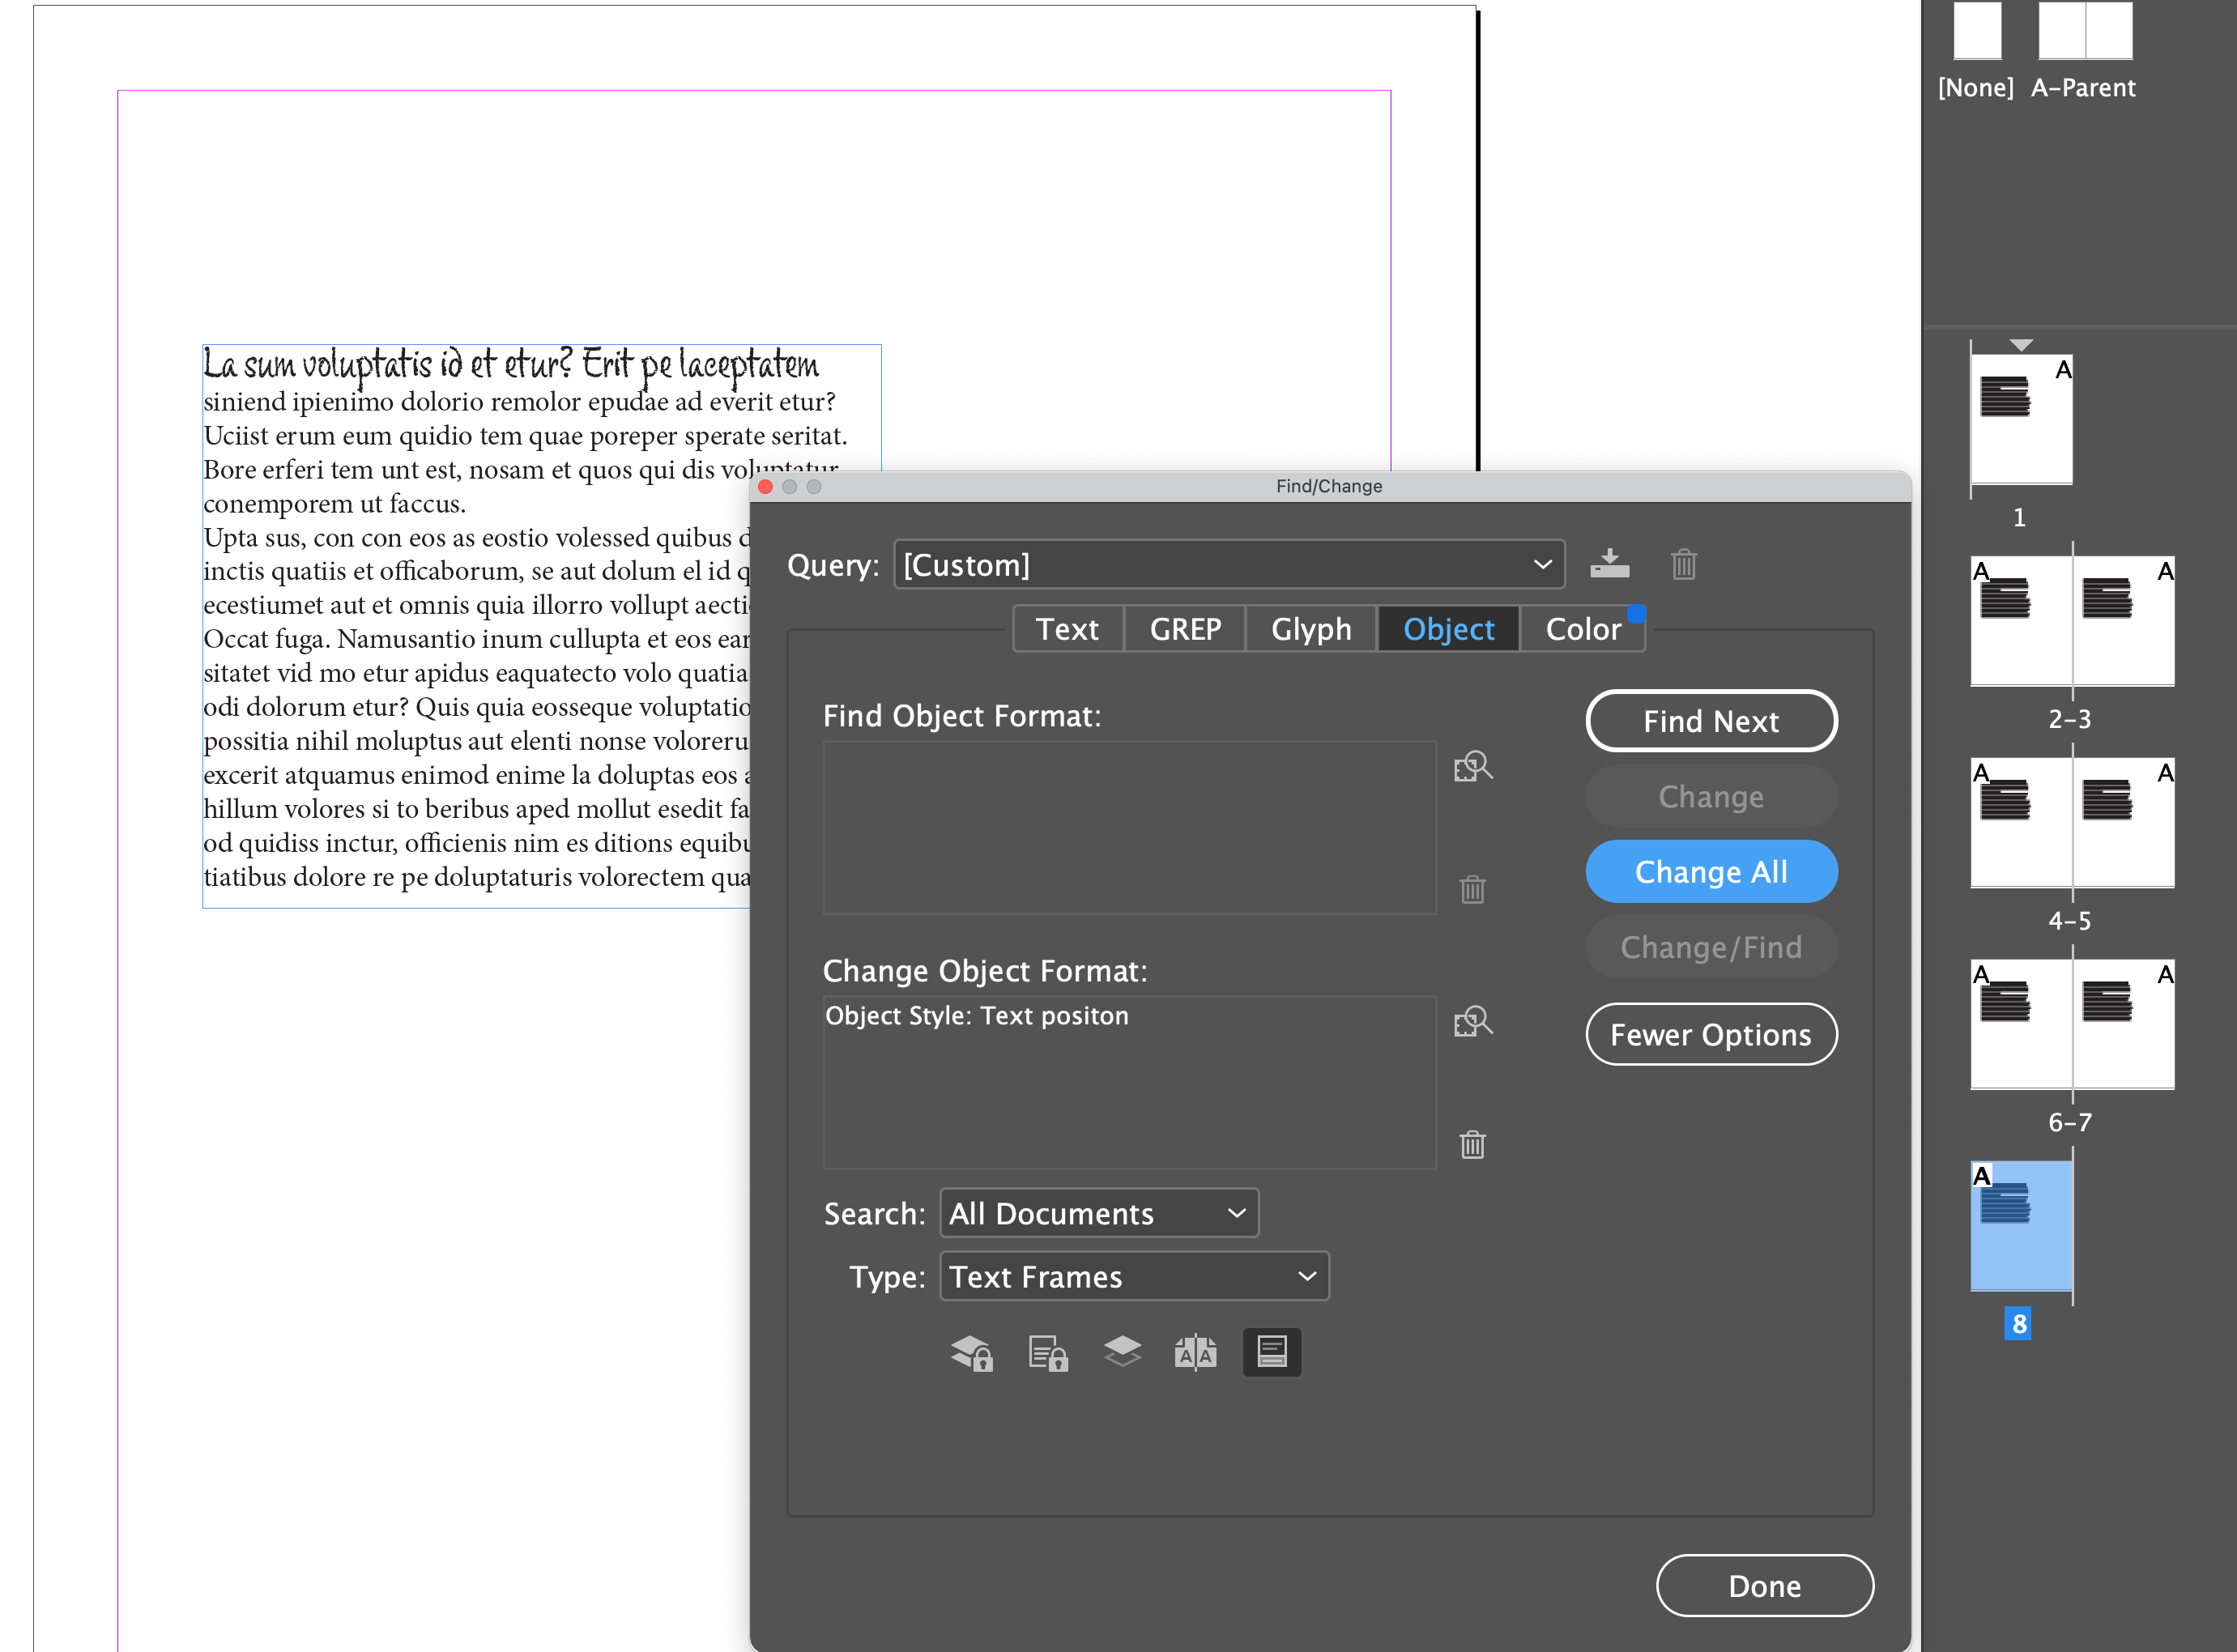Disable the Include Footnotes icon

(1271, 1352)
